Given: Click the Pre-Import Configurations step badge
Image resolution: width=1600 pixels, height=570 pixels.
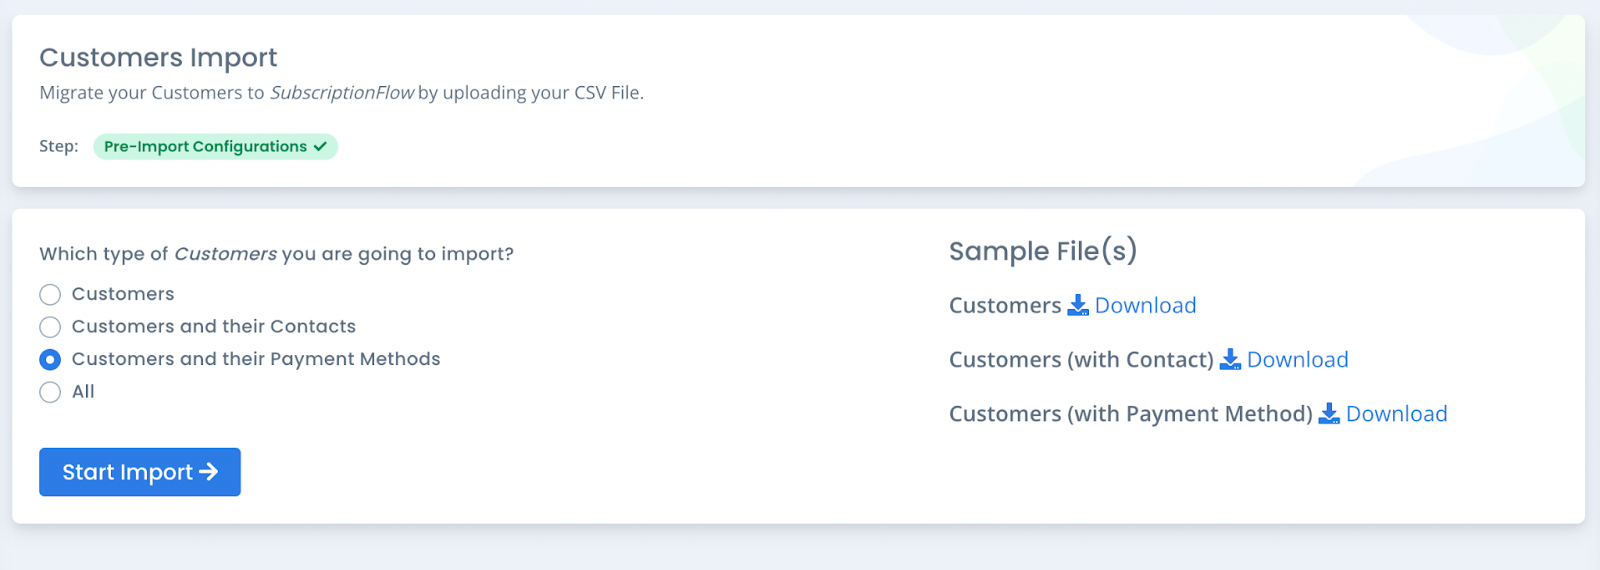Looking at the screenshot, I should pos(215,146).
